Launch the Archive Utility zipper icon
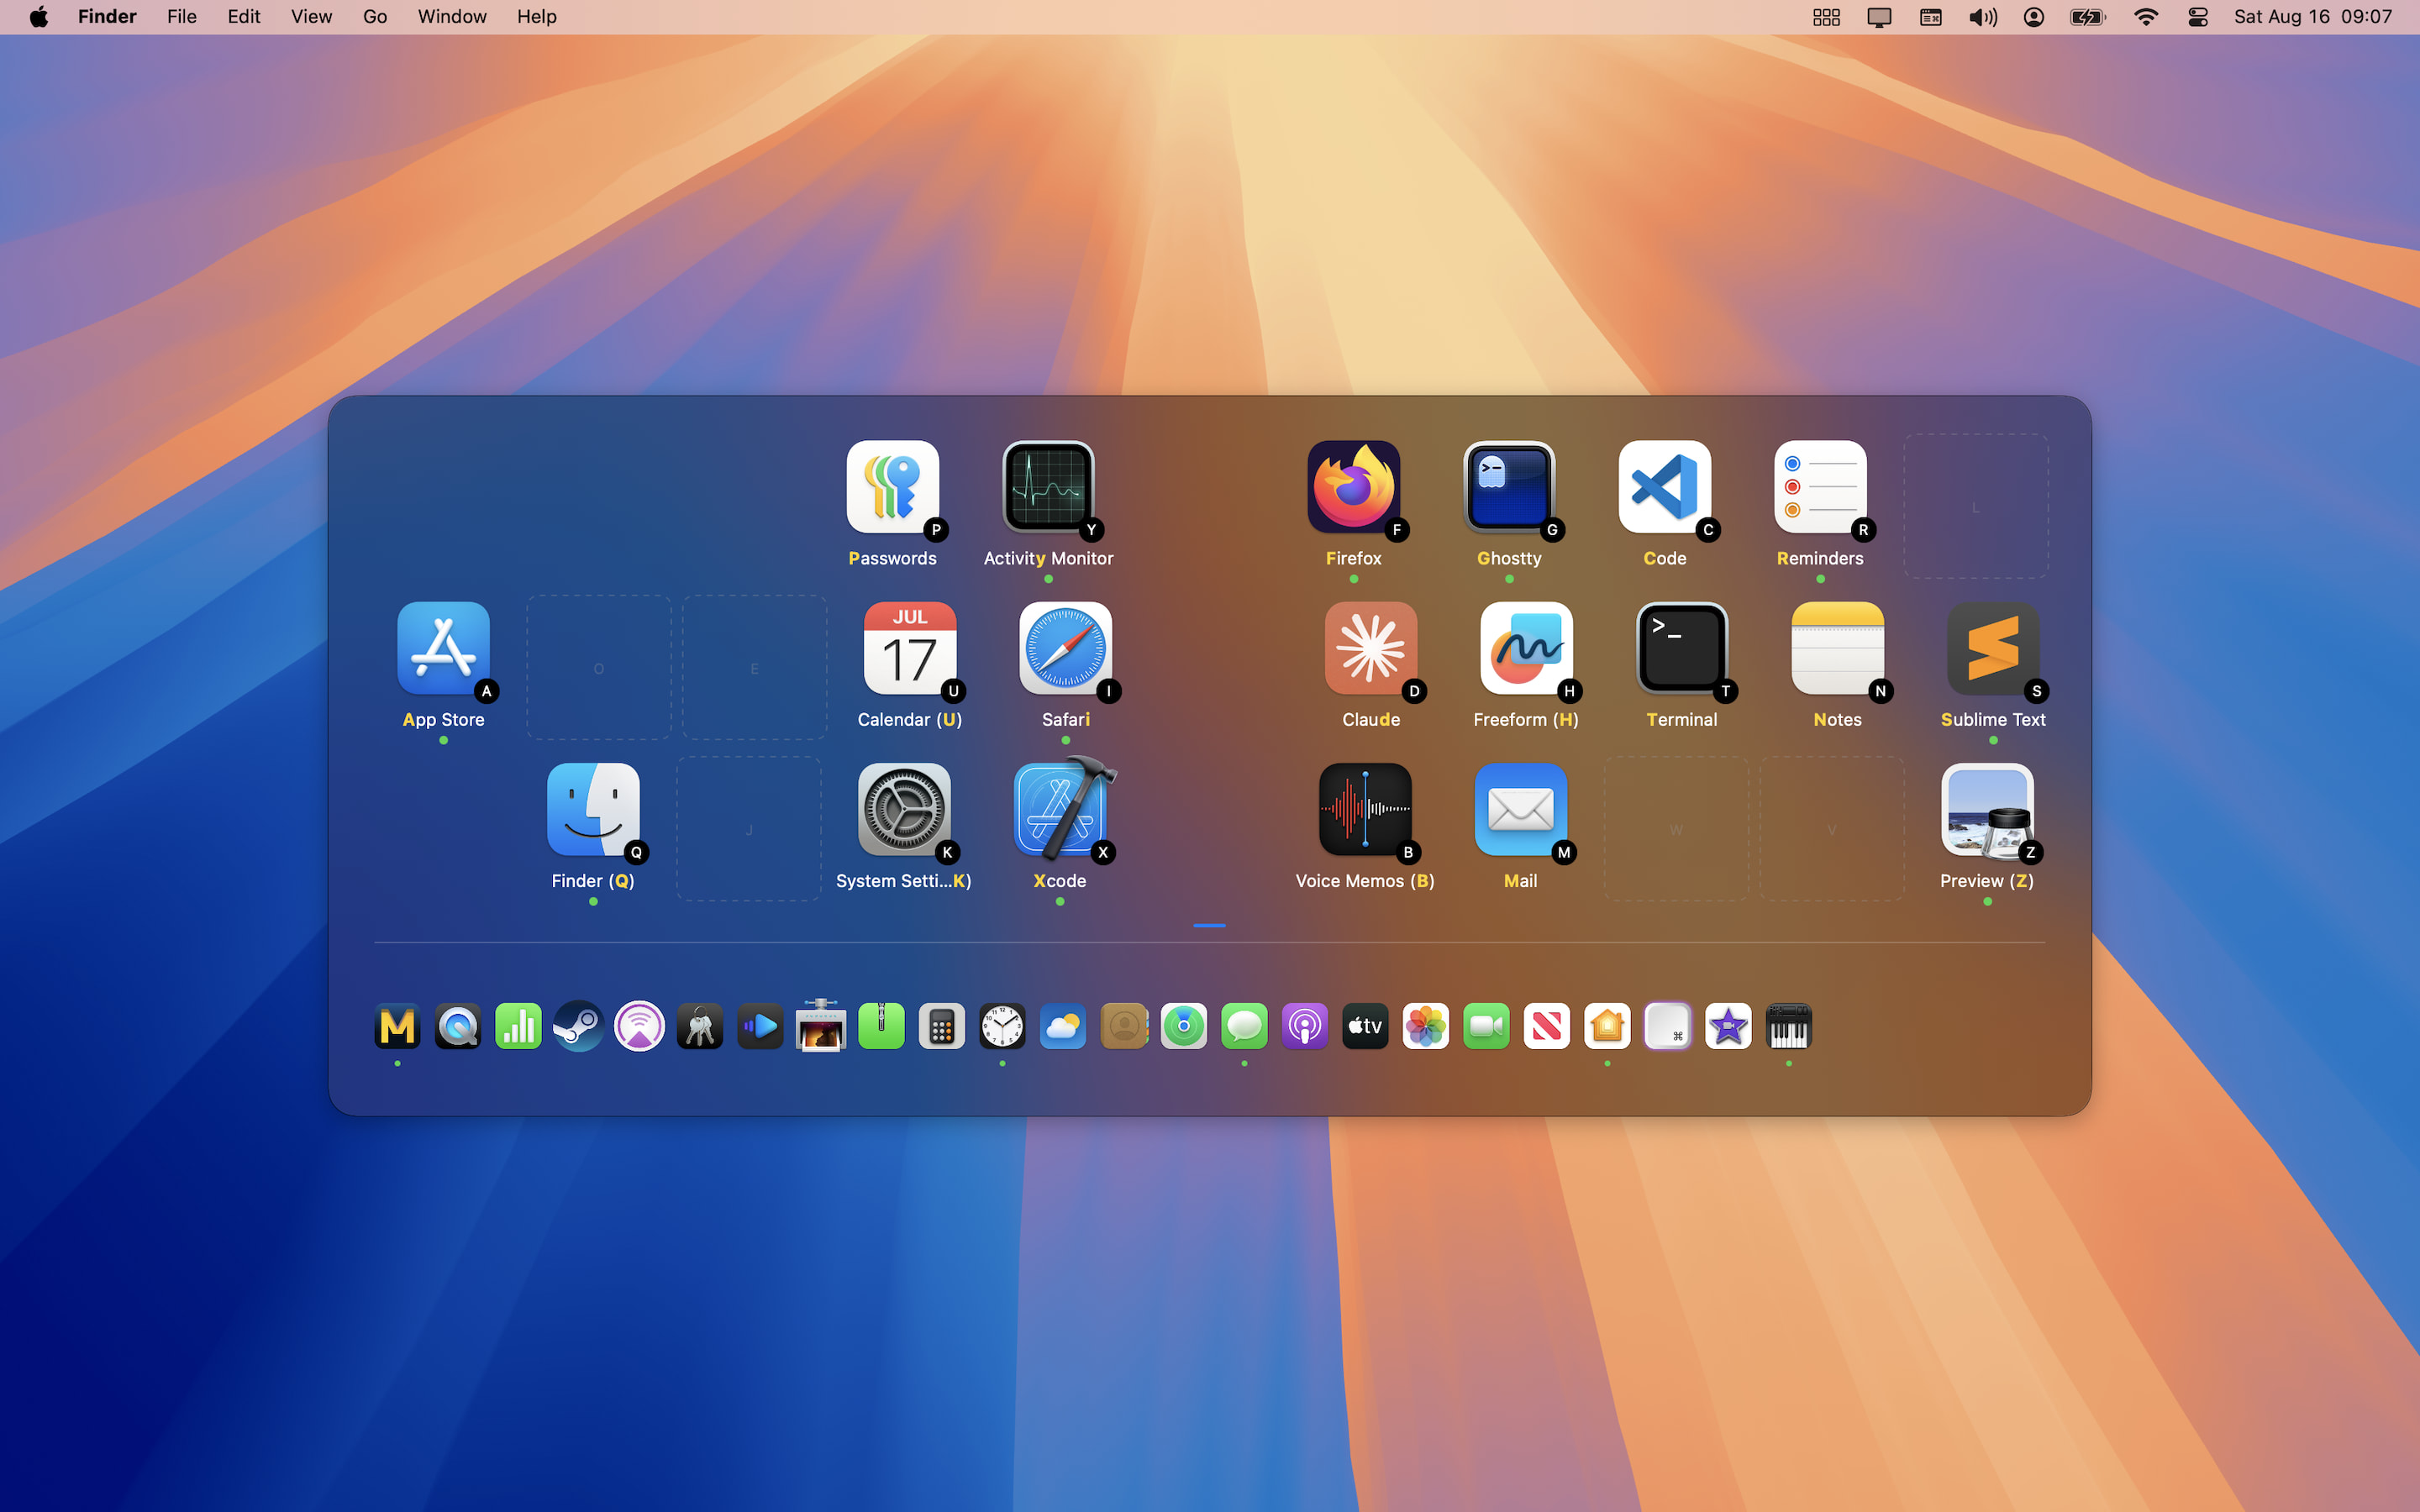The height and width of the screenshot is (1512, 2420). (x=881, y=1026)
